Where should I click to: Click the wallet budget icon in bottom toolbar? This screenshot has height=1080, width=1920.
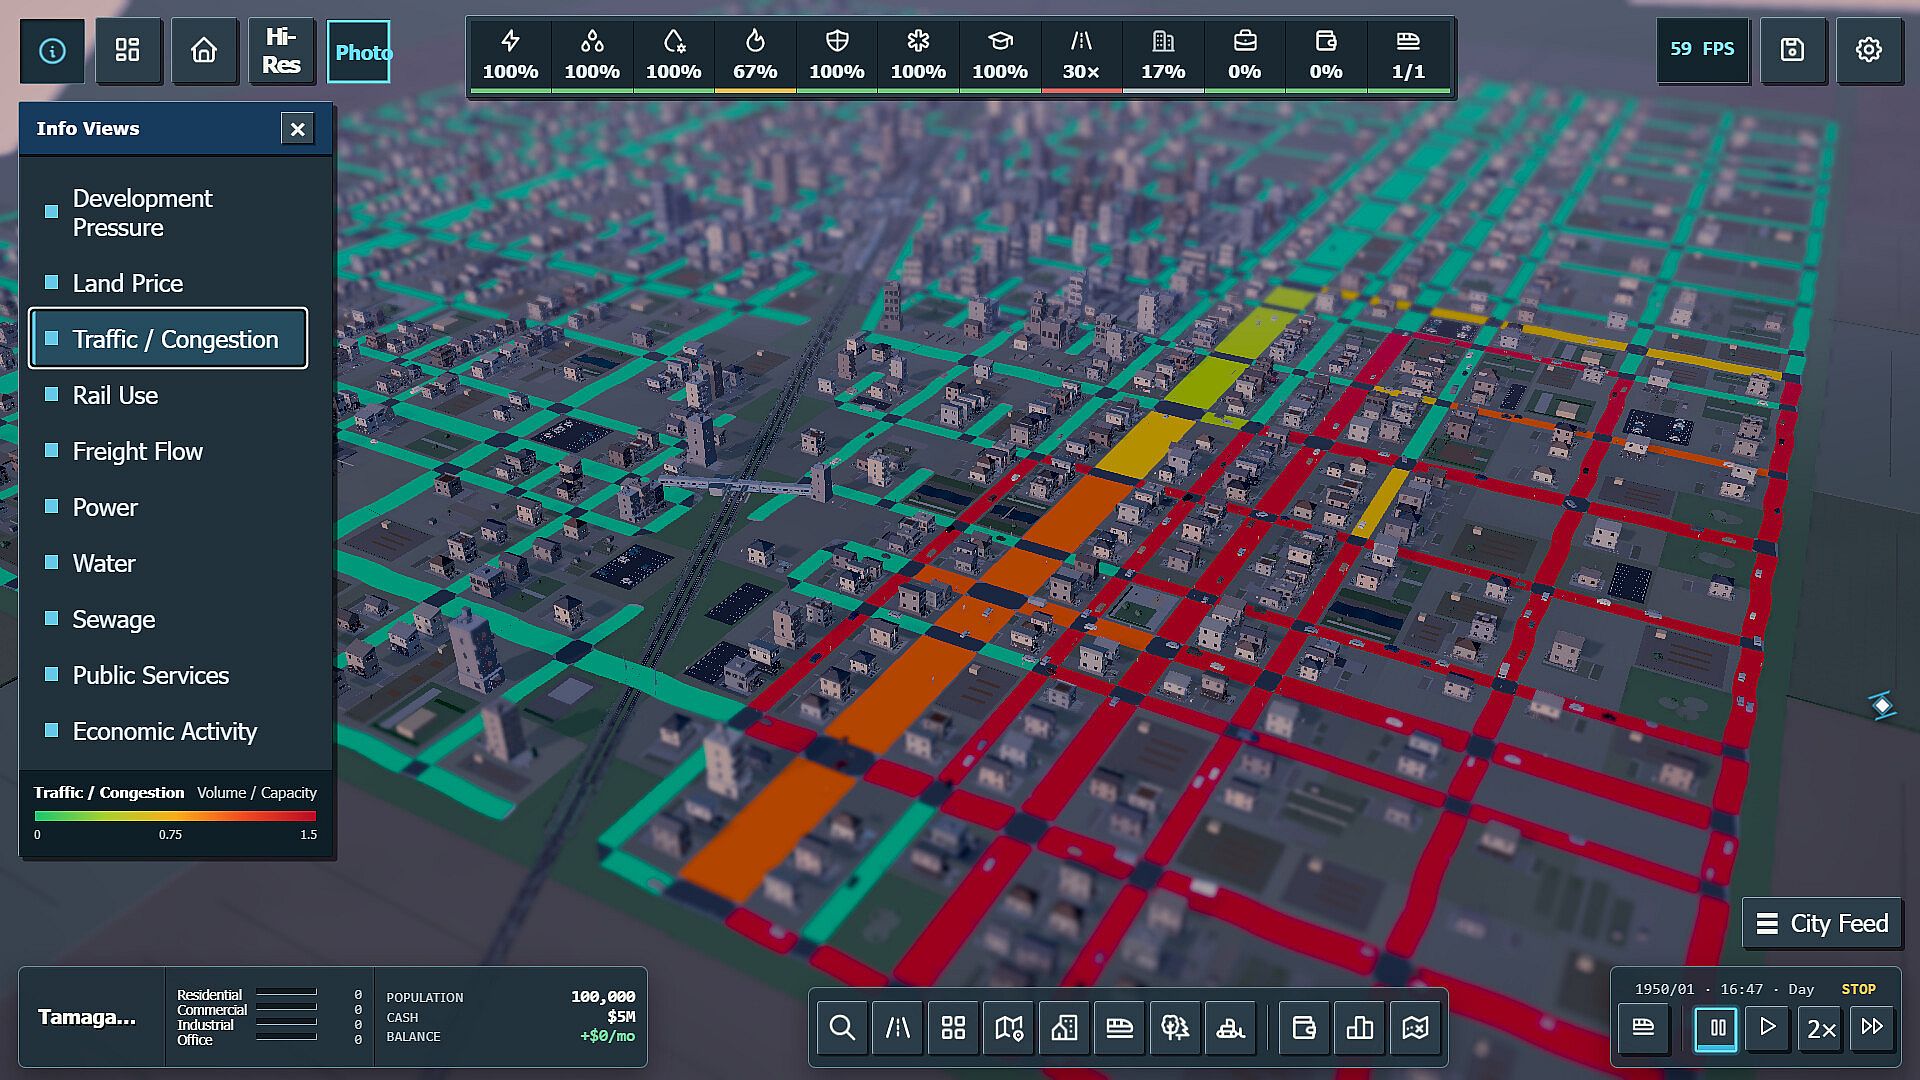tap(1304, 1028)
